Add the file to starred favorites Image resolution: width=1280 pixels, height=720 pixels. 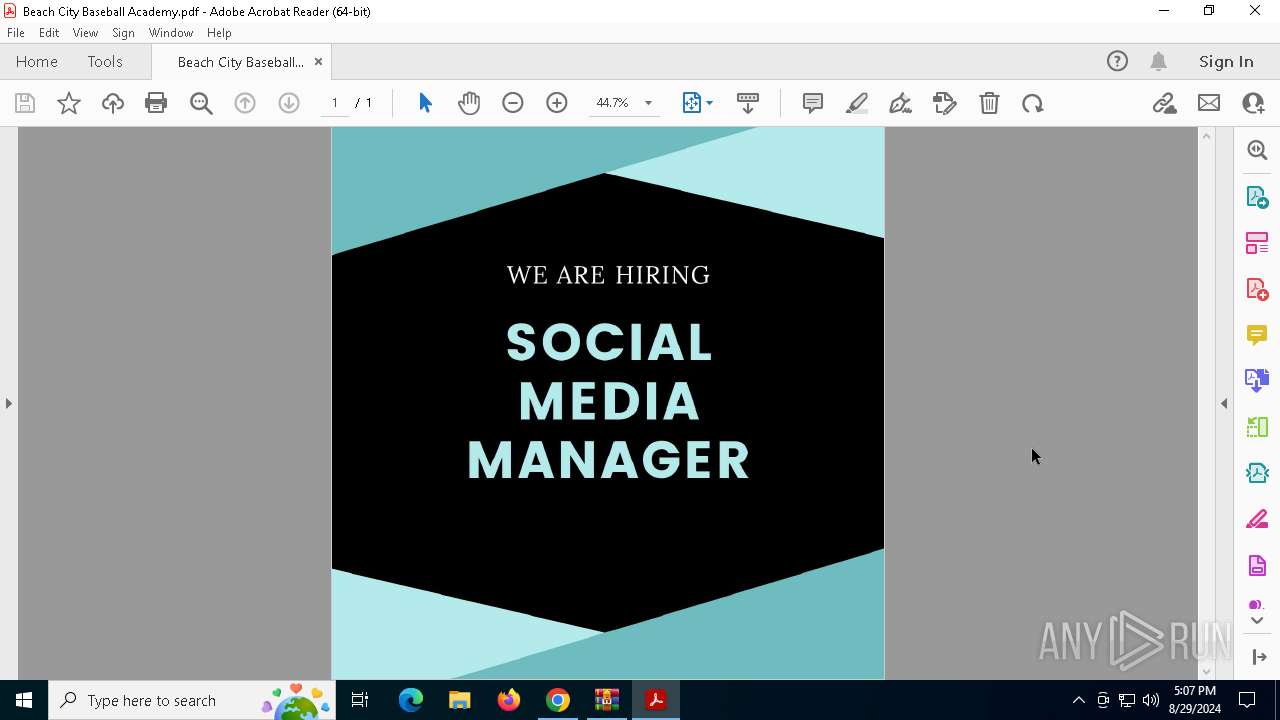point(69,103)
